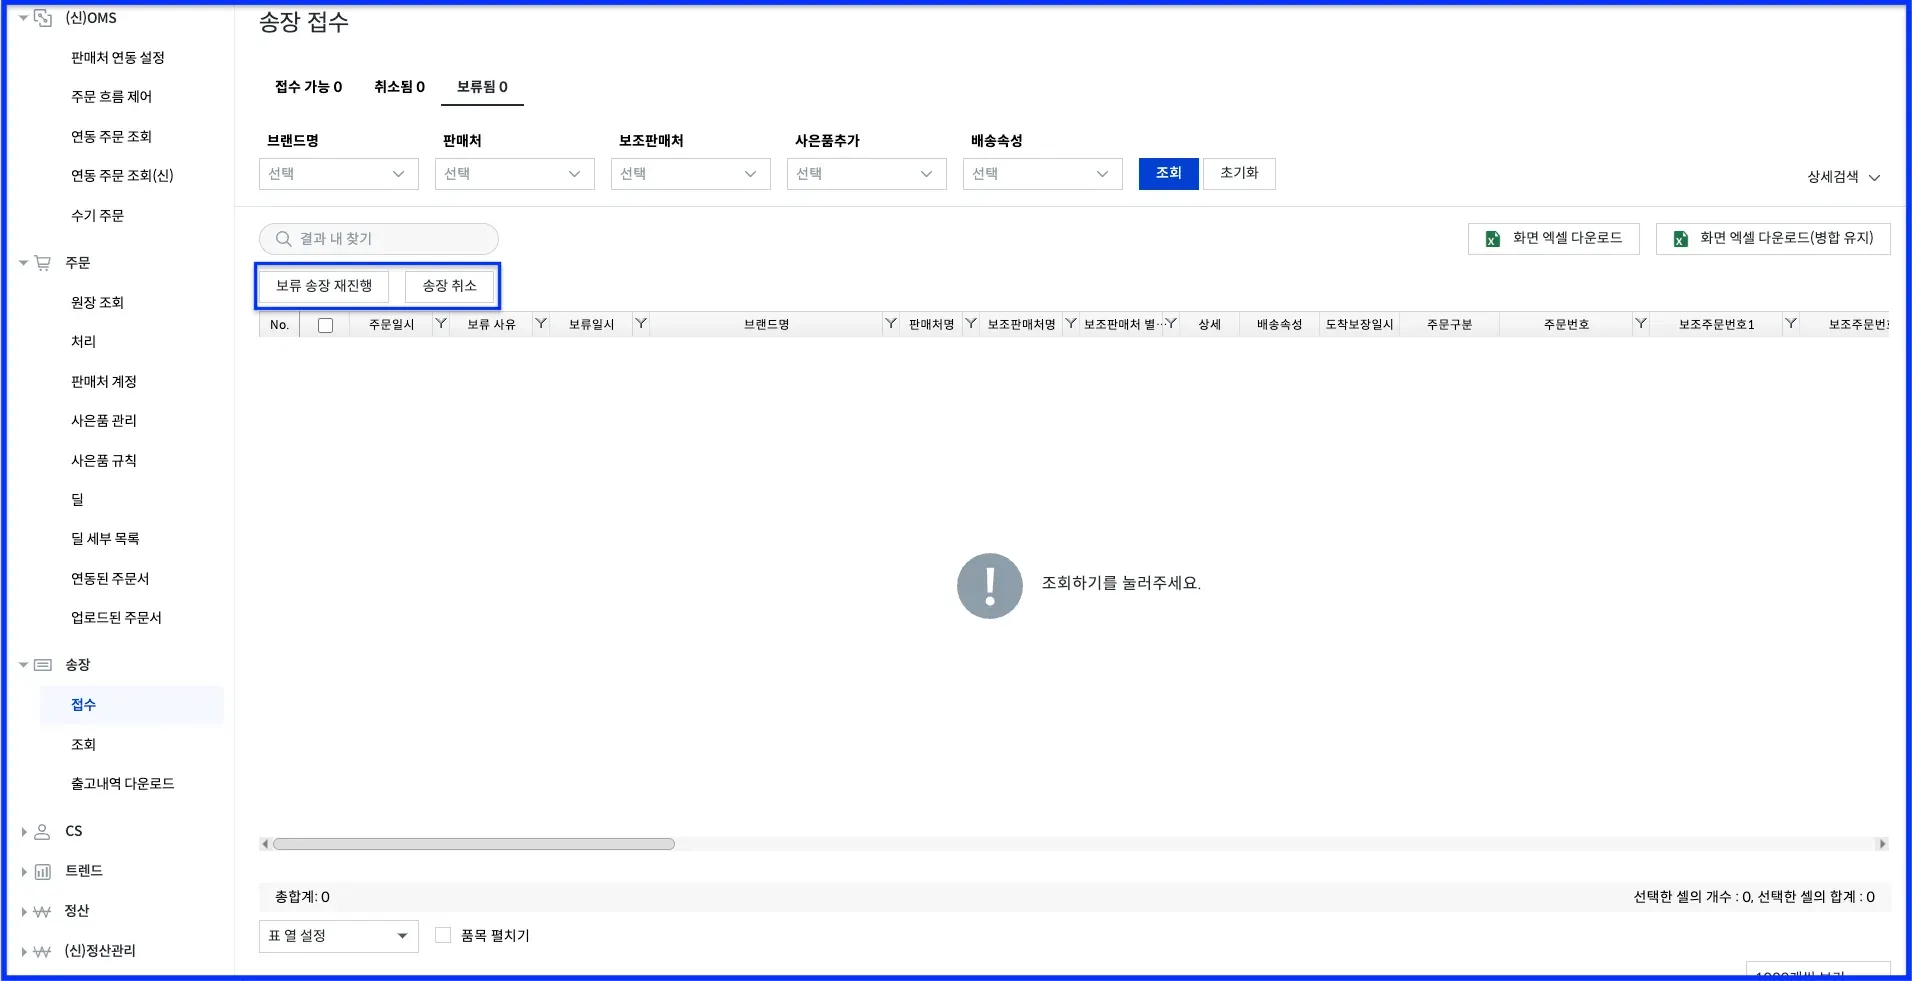Screen dimensions: 1912x981
Task: Enable the 품목 펼치기 checkbox
Action: (x=443, y=935)
